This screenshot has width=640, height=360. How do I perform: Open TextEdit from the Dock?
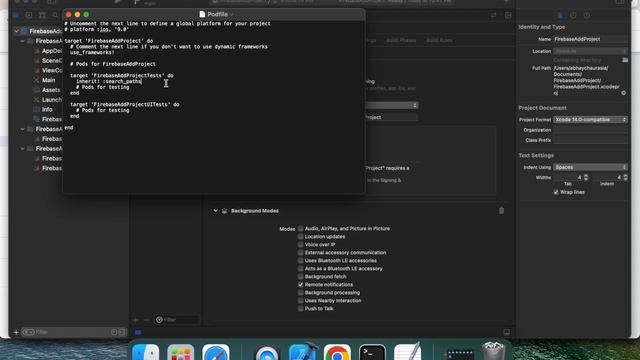pyautogui.click(x=407, y=352)
